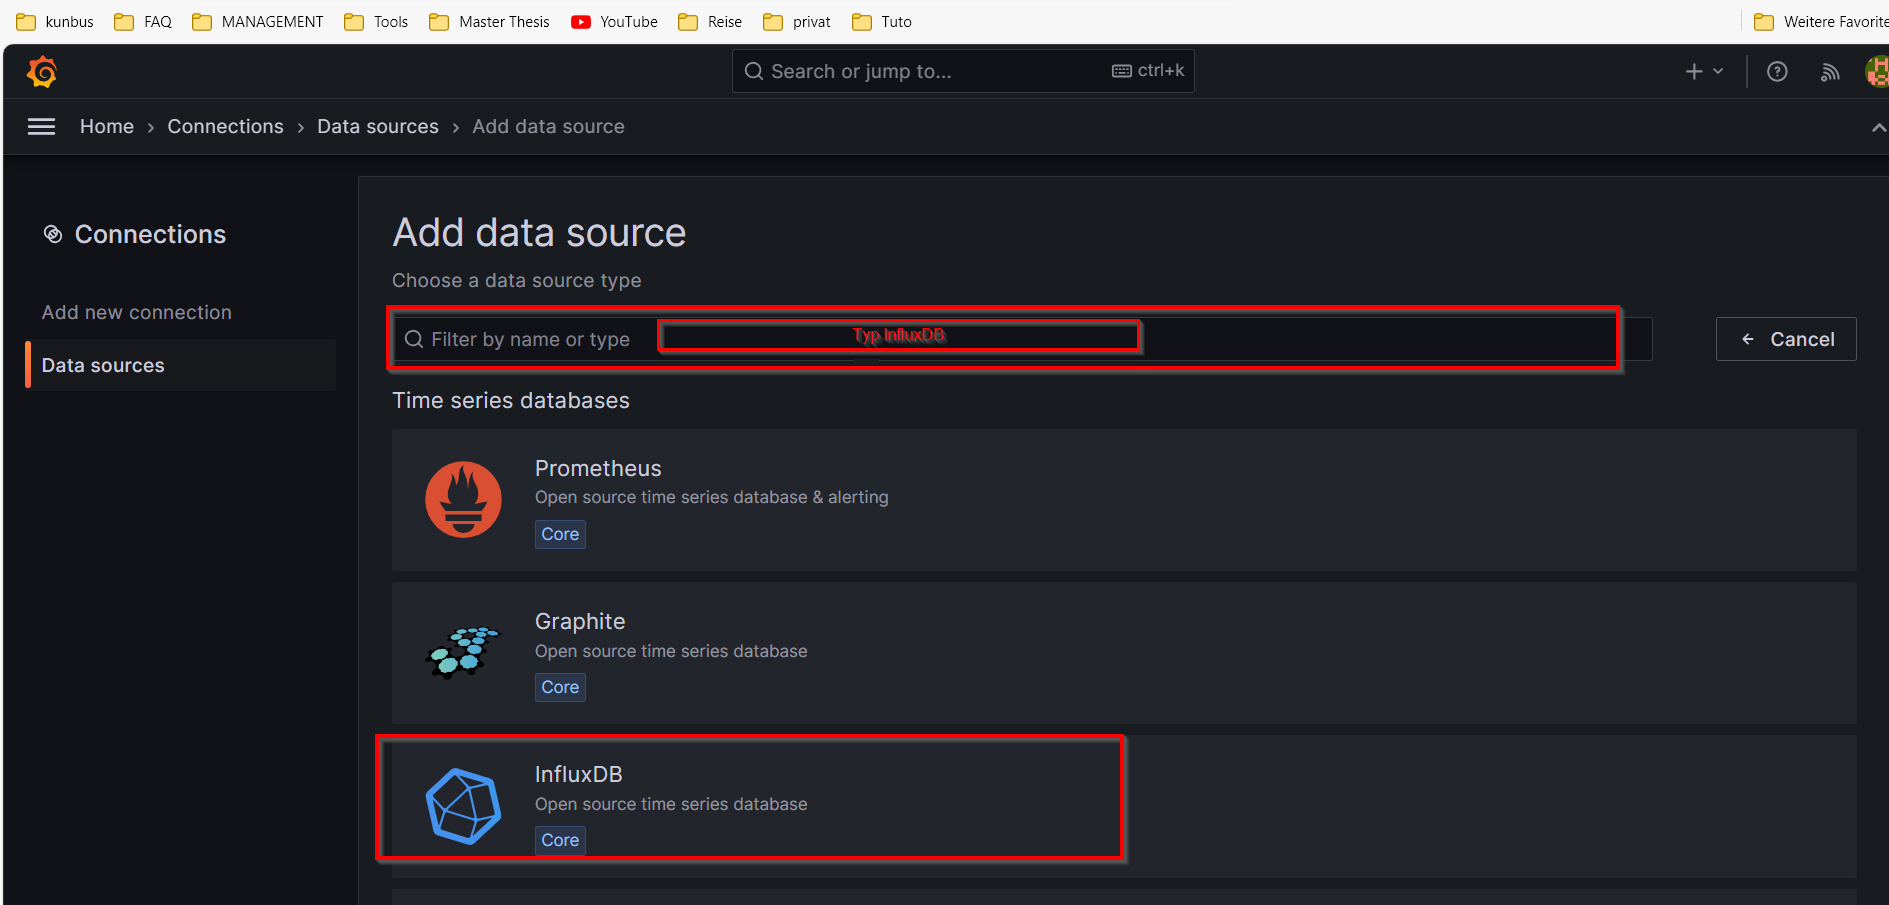Click the Connections sidebar heading

pyautogui.click(x=151, y=234)
